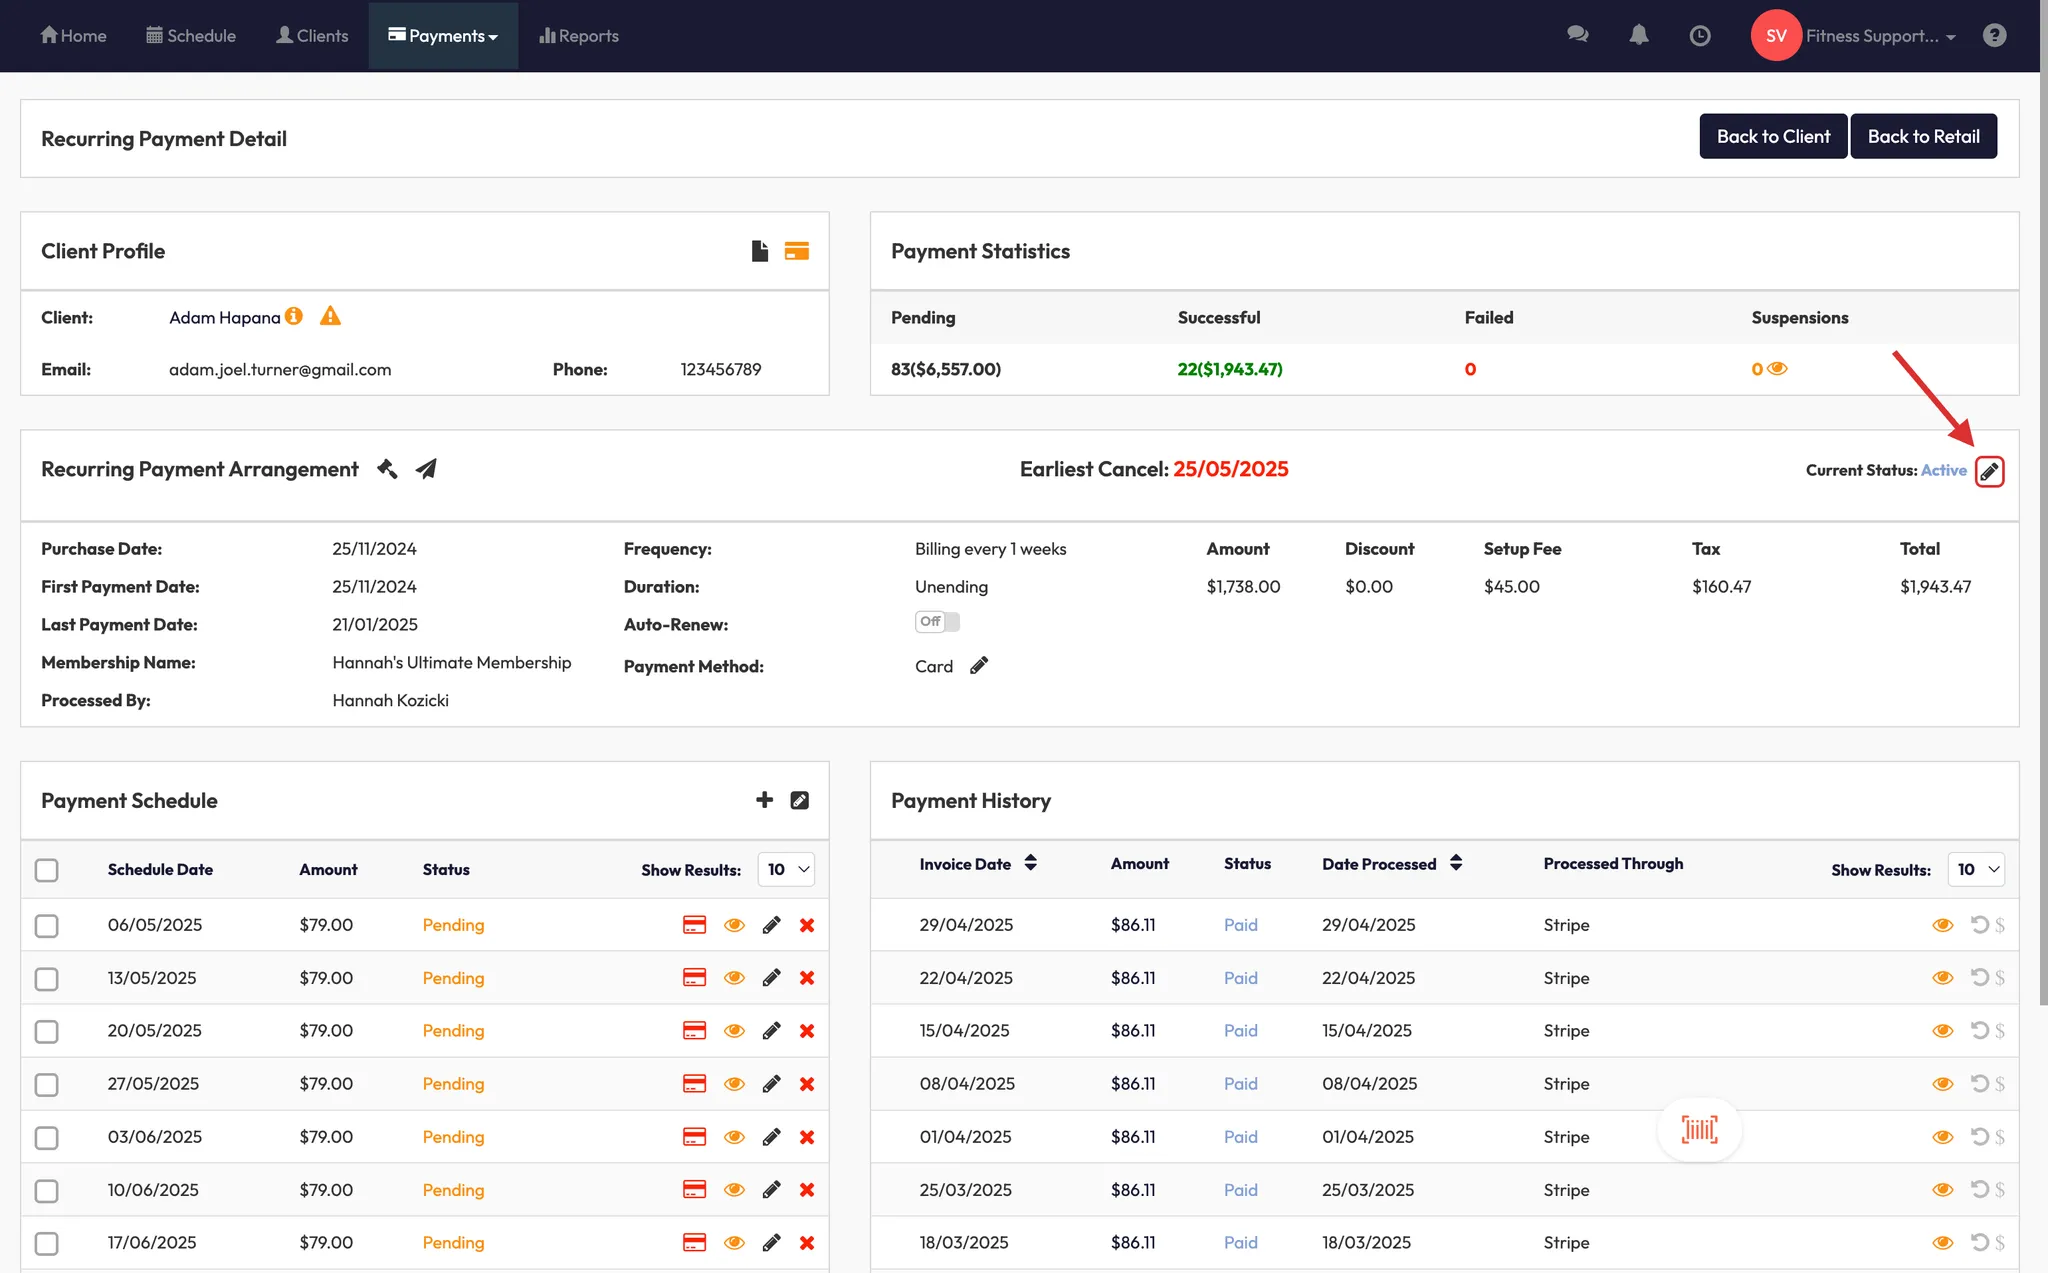Open the notifications bell

coord(1638,36)
